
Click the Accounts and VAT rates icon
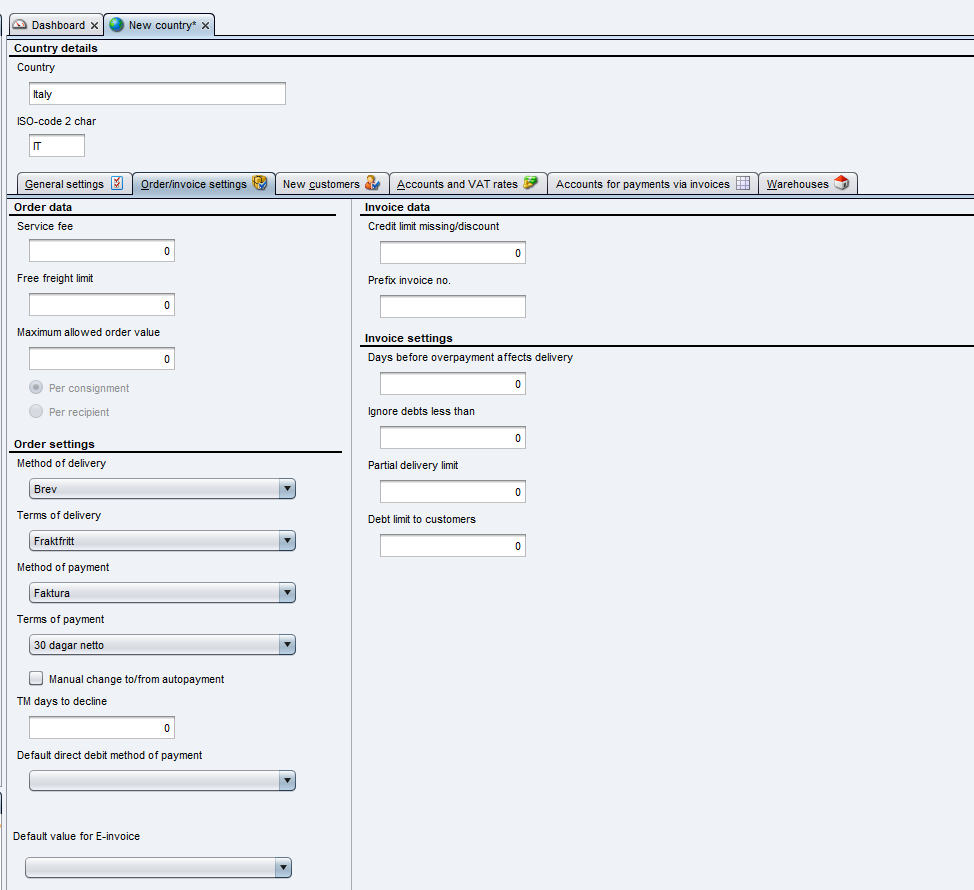click(x=531, y=184)
